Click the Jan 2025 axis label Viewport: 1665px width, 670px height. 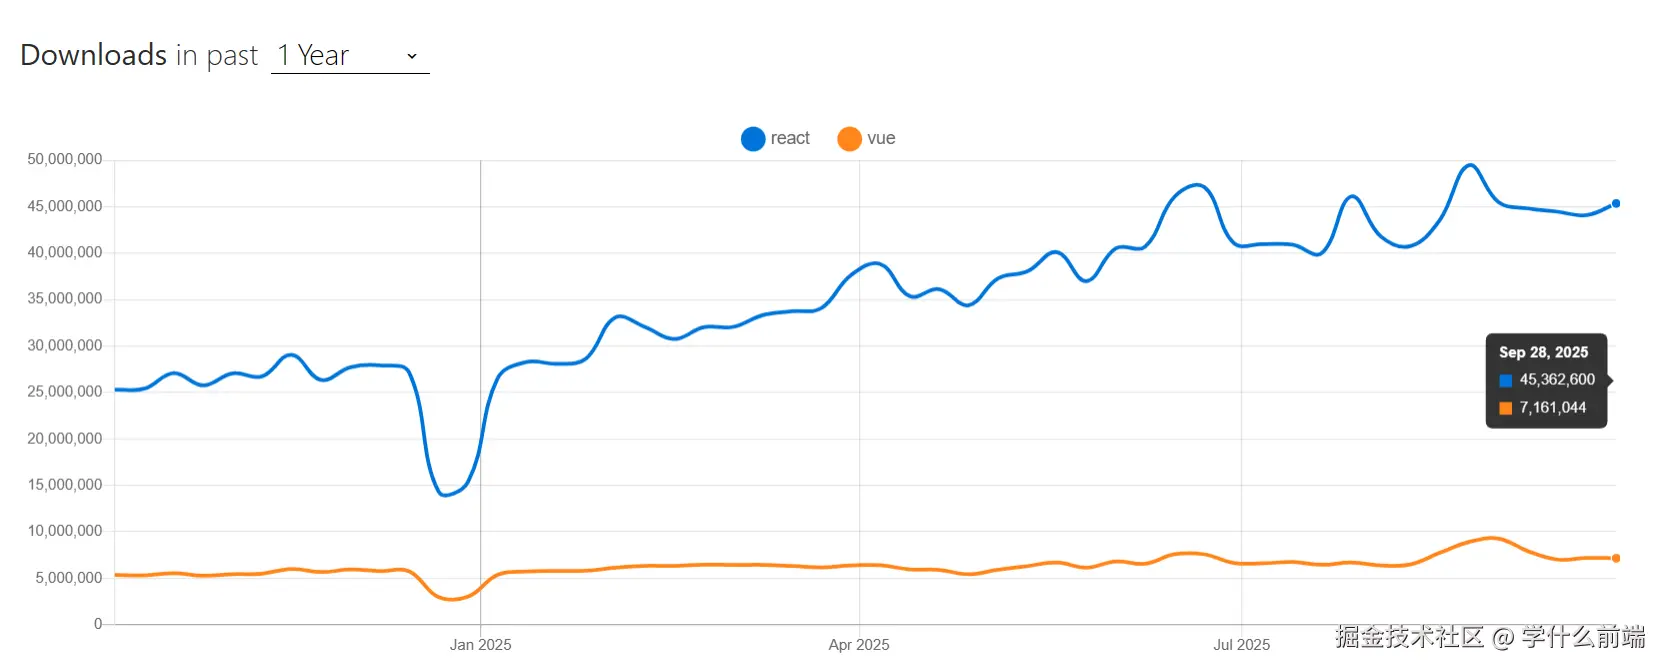tap(479, 645)
